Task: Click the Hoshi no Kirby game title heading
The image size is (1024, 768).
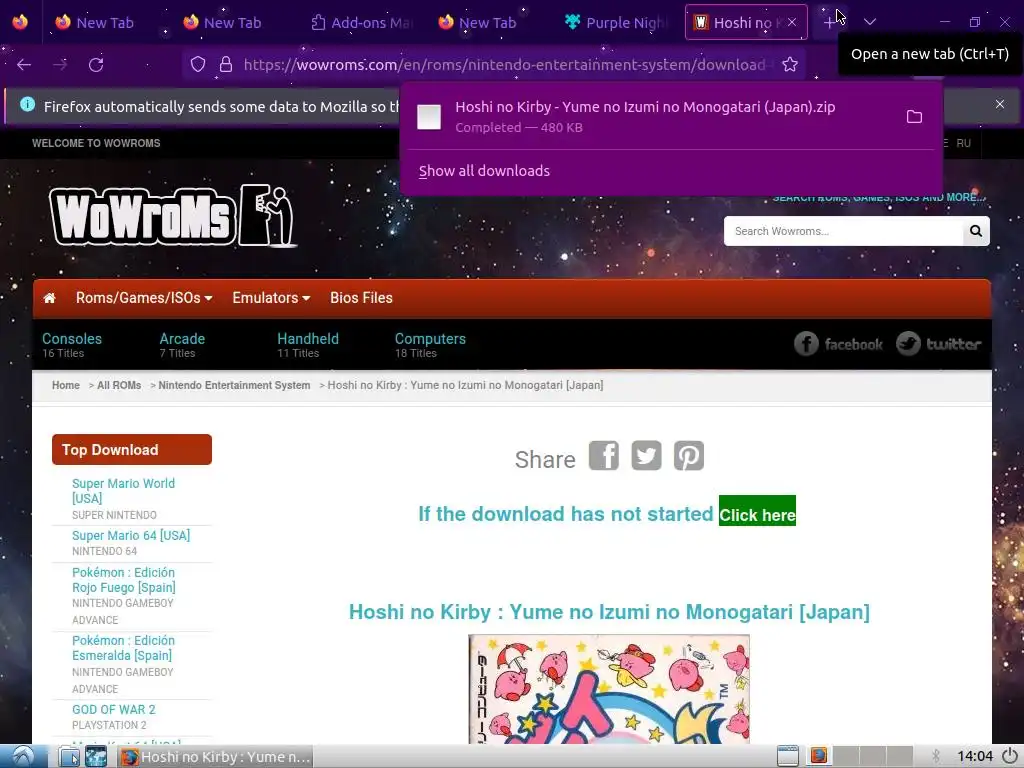Action: tap(609, 612)
